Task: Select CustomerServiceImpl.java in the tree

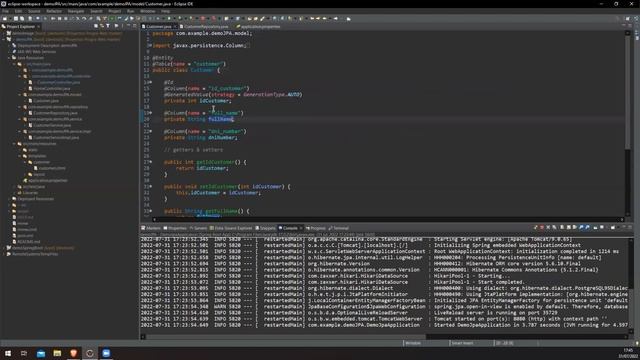Action: tap(56, 138)
